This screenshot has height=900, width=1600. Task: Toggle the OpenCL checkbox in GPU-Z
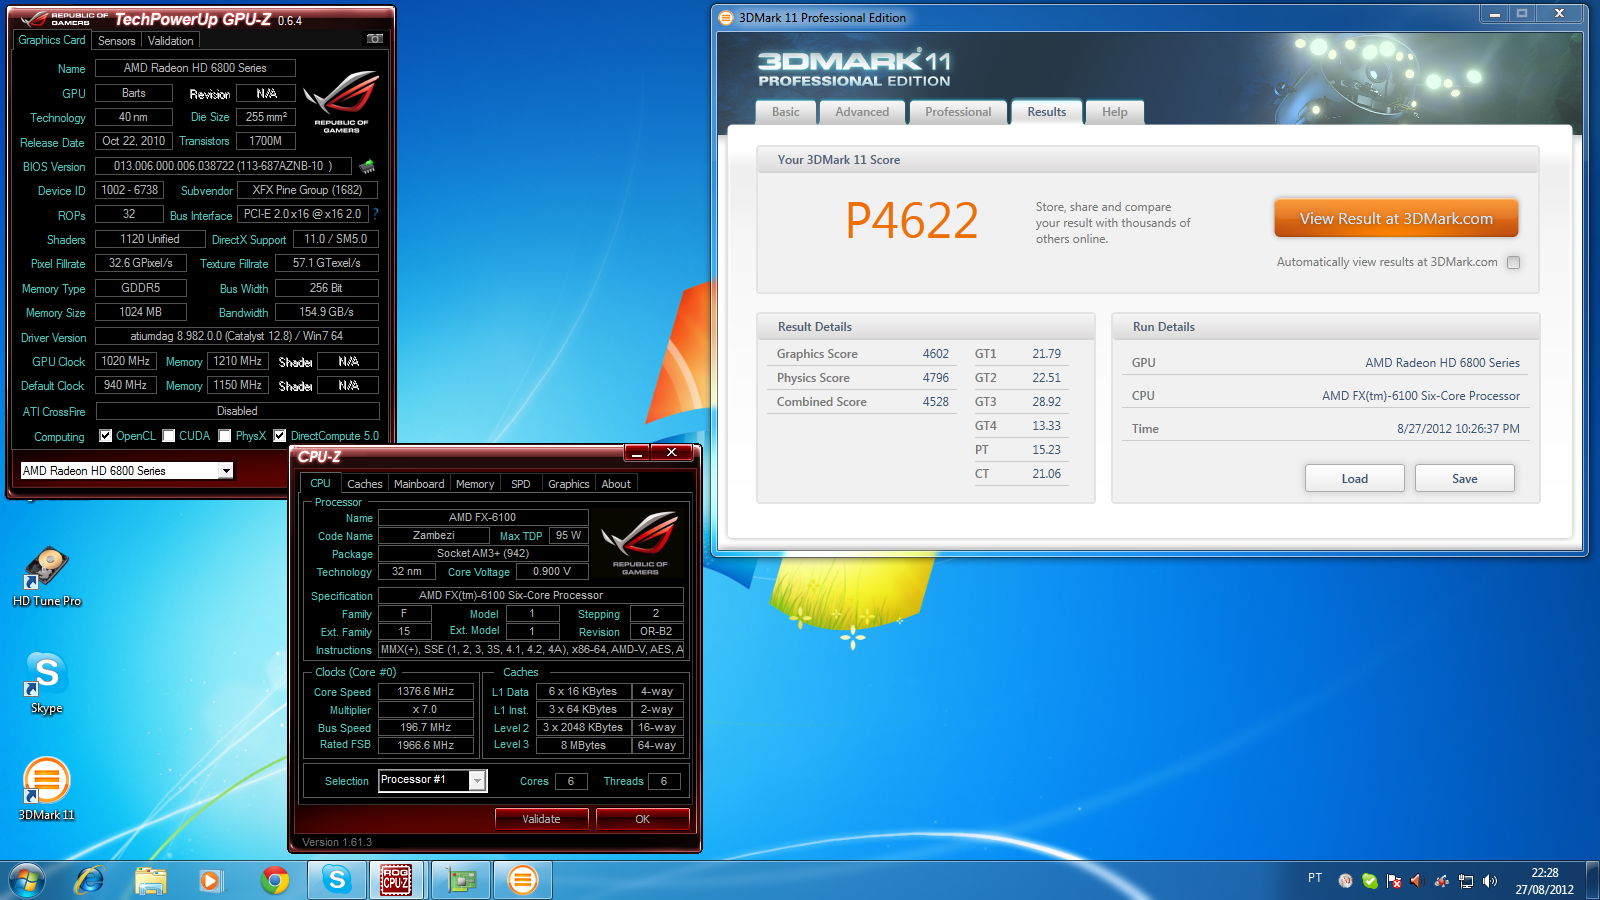click(106, 435)
